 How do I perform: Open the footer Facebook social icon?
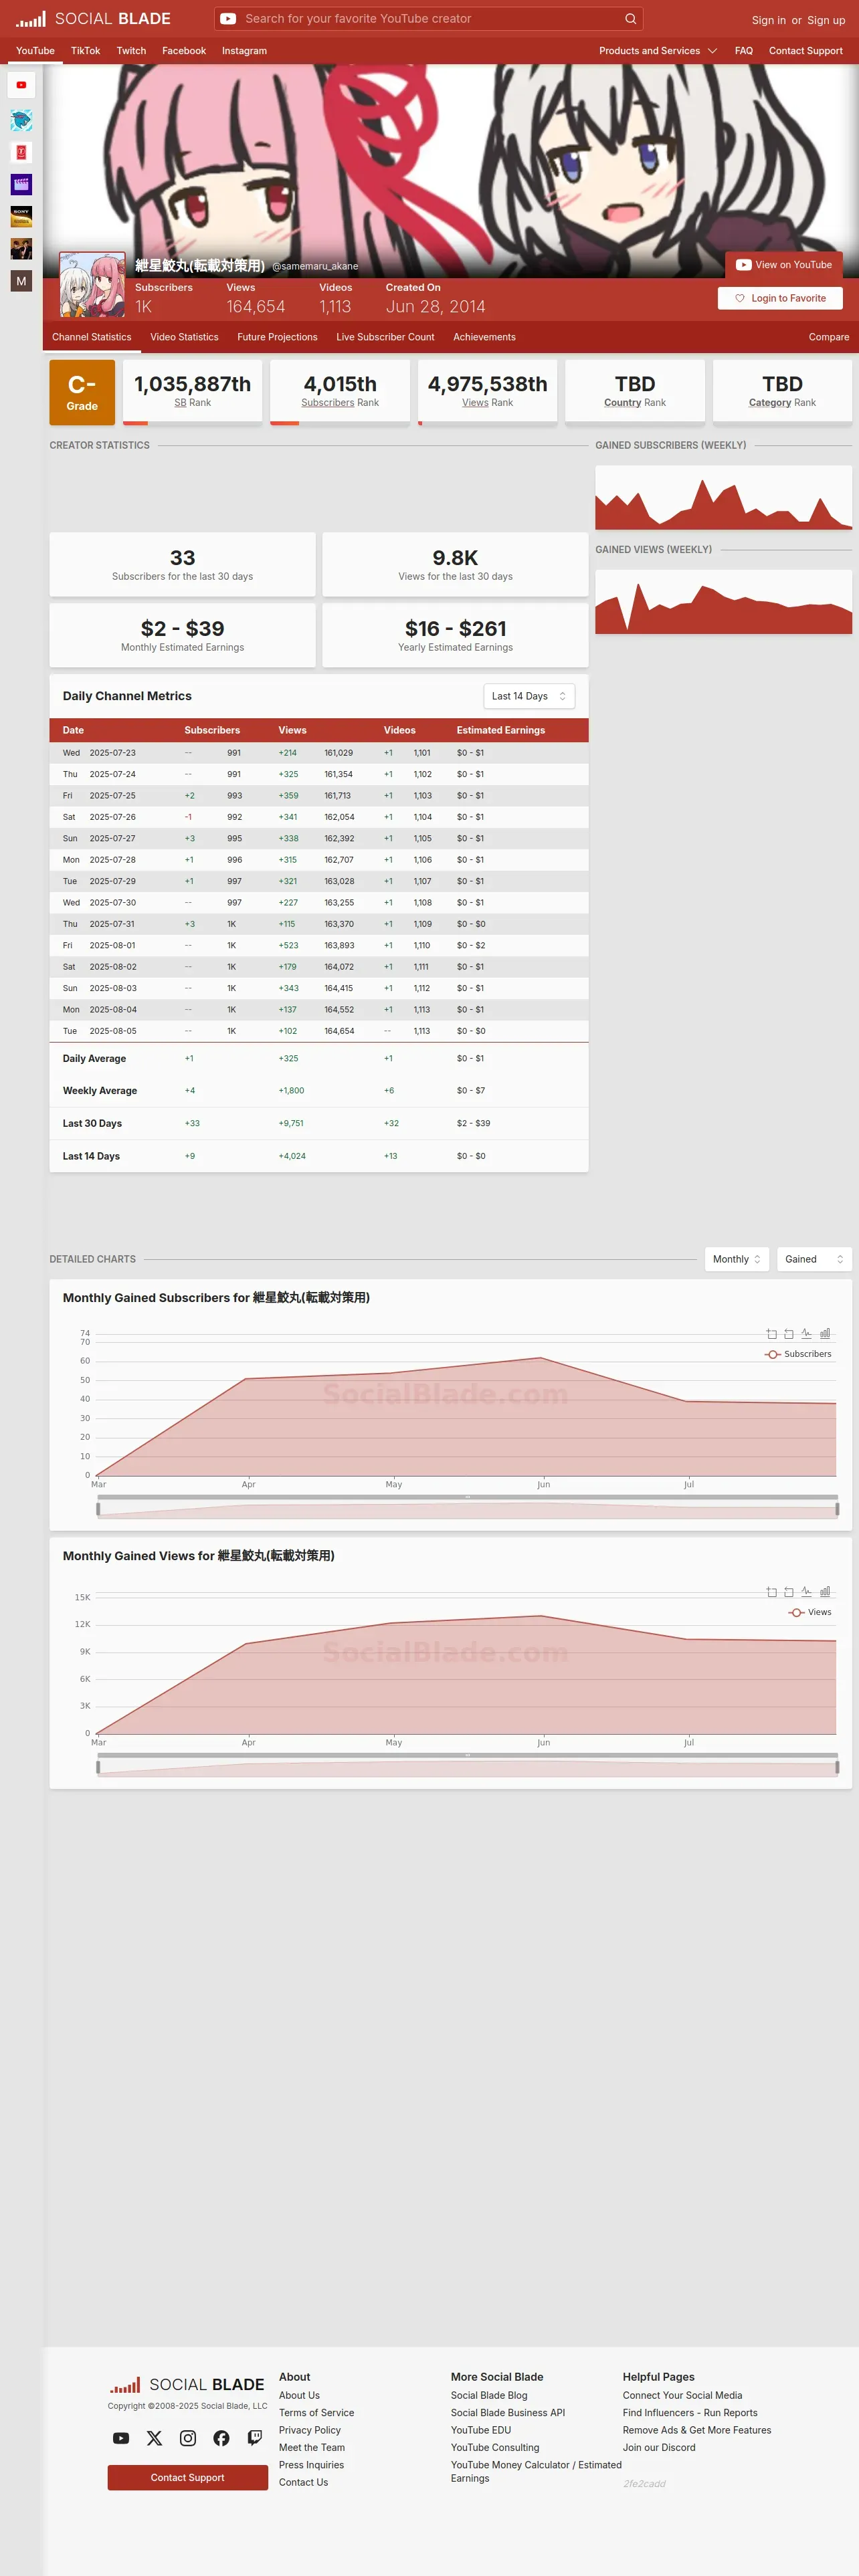[221, 2438]
